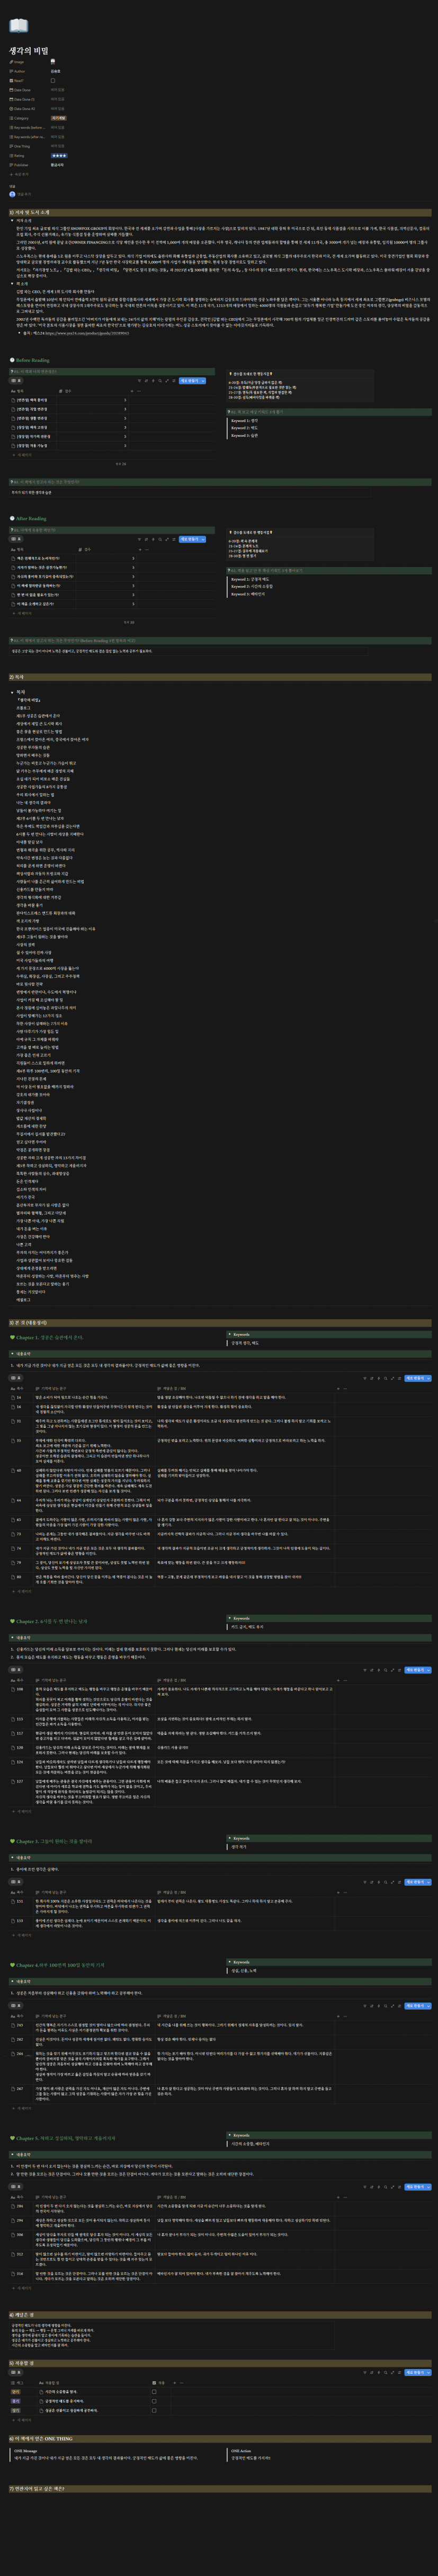Click the Image property icon under the title
This screenshot has height=2576, width=438.
click(12, 62)
